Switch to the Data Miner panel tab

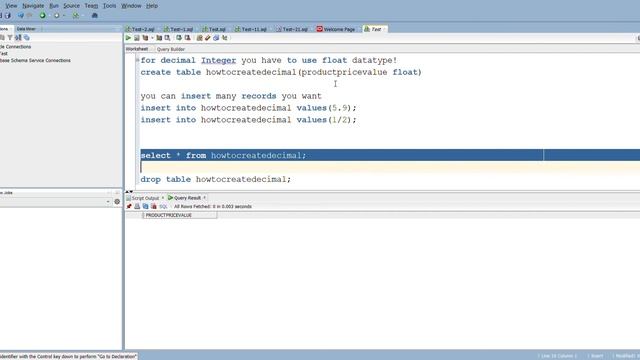pos(26,29)
